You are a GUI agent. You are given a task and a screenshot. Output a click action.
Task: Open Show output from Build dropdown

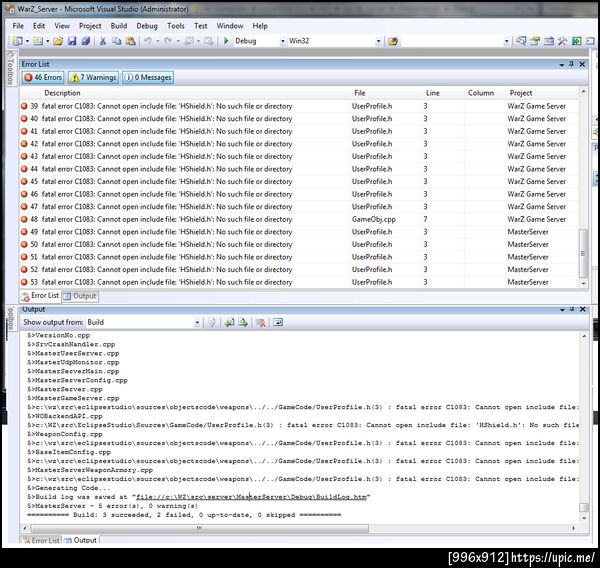point(197,323)
